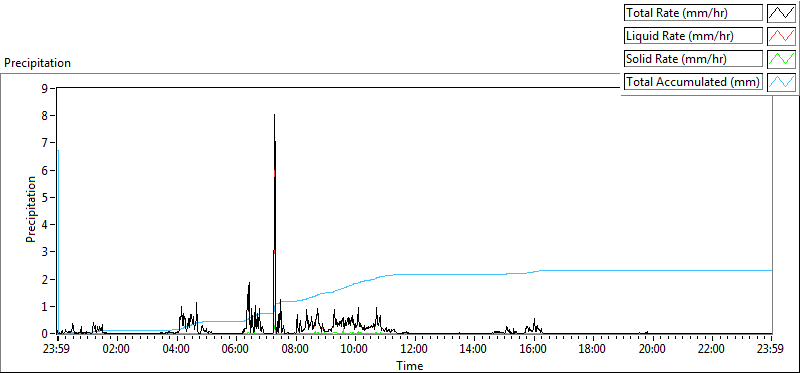Click the 22:00 time axis label
800x373 pixels.
(x=712, y=350)
